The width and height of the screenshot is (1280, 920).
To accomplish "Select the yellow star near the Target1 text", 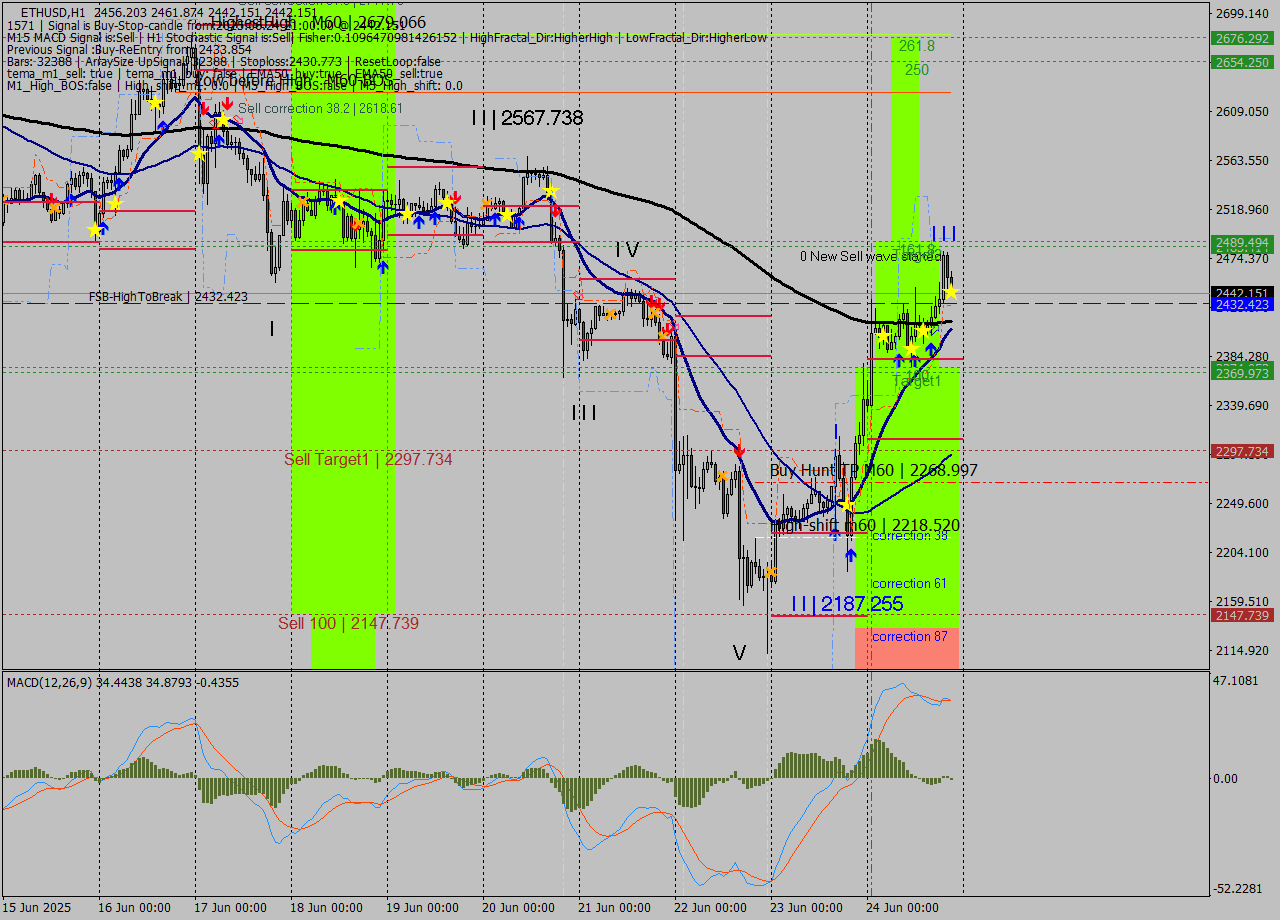I will point(911,349).
